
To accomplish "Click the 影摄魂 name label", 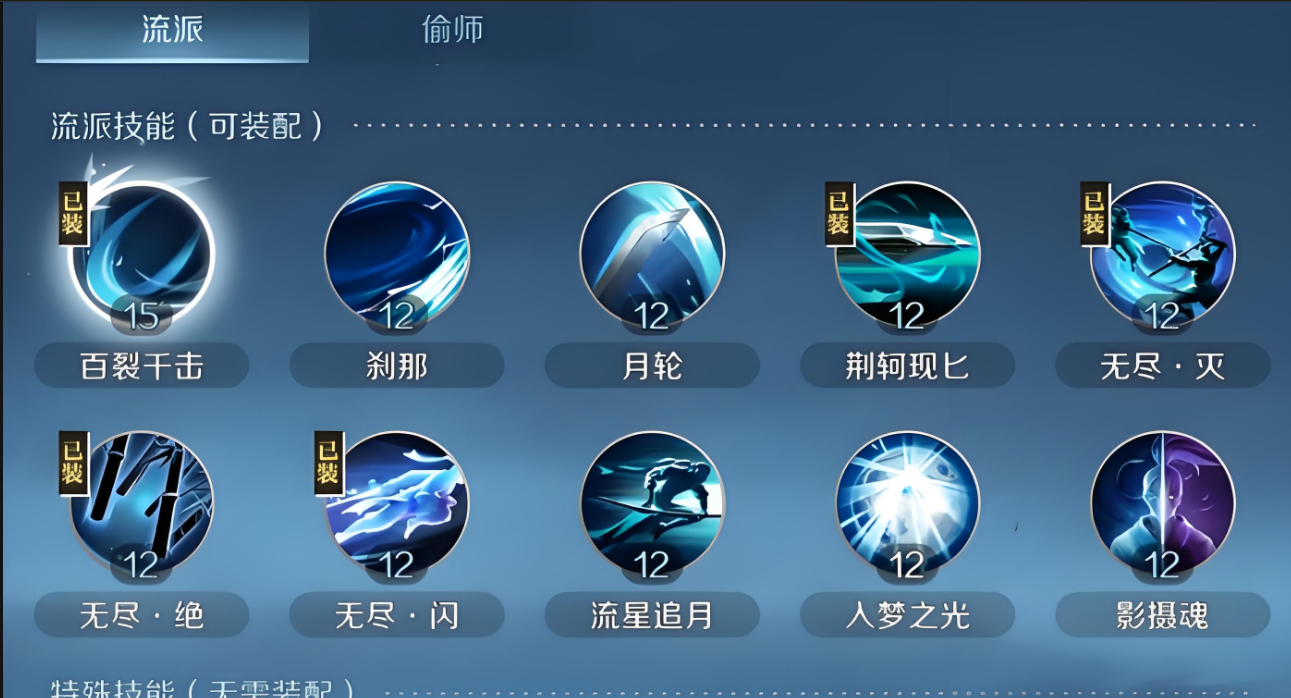I will pos(1163,615).
